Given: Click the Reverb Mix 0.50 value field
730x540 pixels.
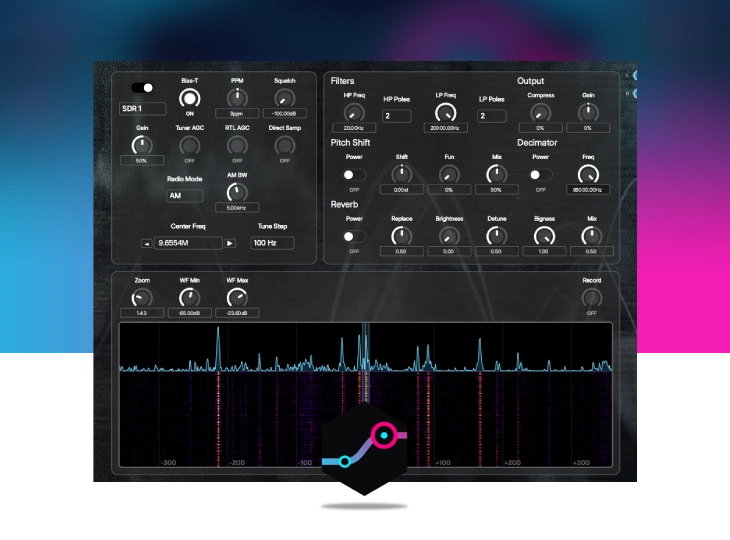Looking at the screenshot, I should [x=591, y=251].
